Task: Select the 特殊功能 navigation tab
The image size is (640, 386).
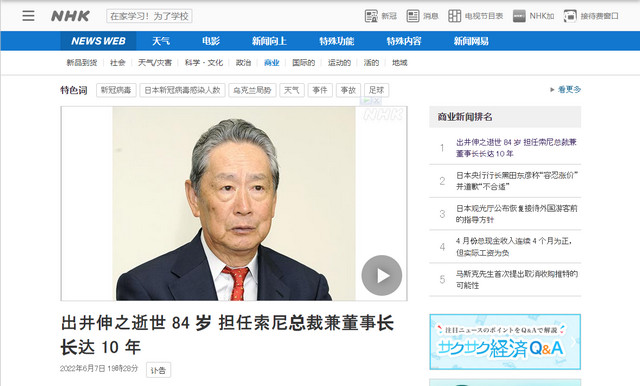Action: click(x=337, y=41)
